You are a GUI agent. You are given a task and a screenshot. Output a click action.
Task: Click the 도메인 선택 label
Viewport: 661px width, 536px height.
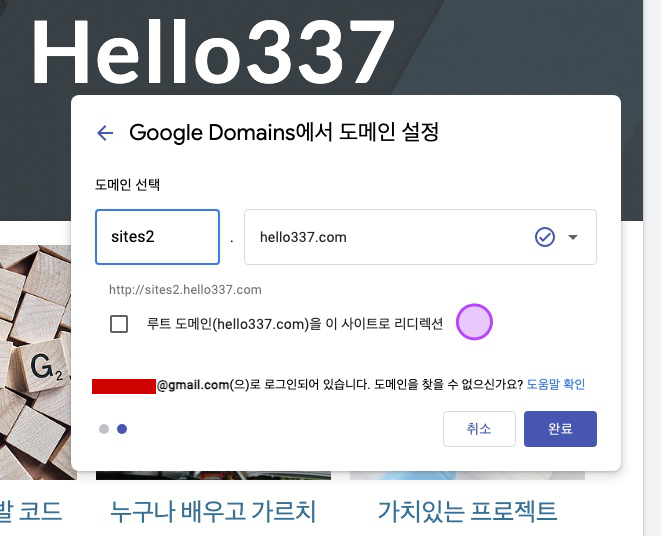[127, 185]
